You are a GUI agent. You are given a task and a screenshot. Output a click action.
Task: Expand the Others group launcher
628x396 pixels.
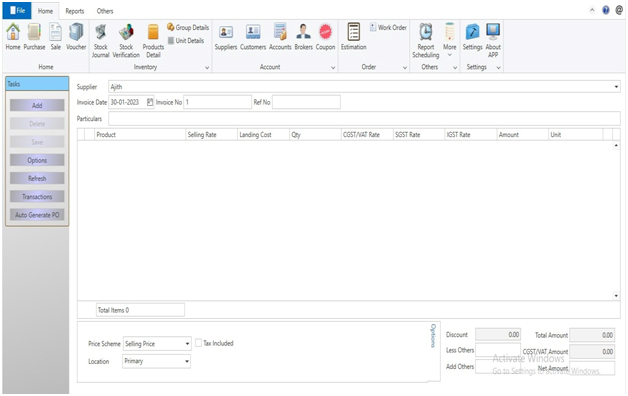click(455, 68)
